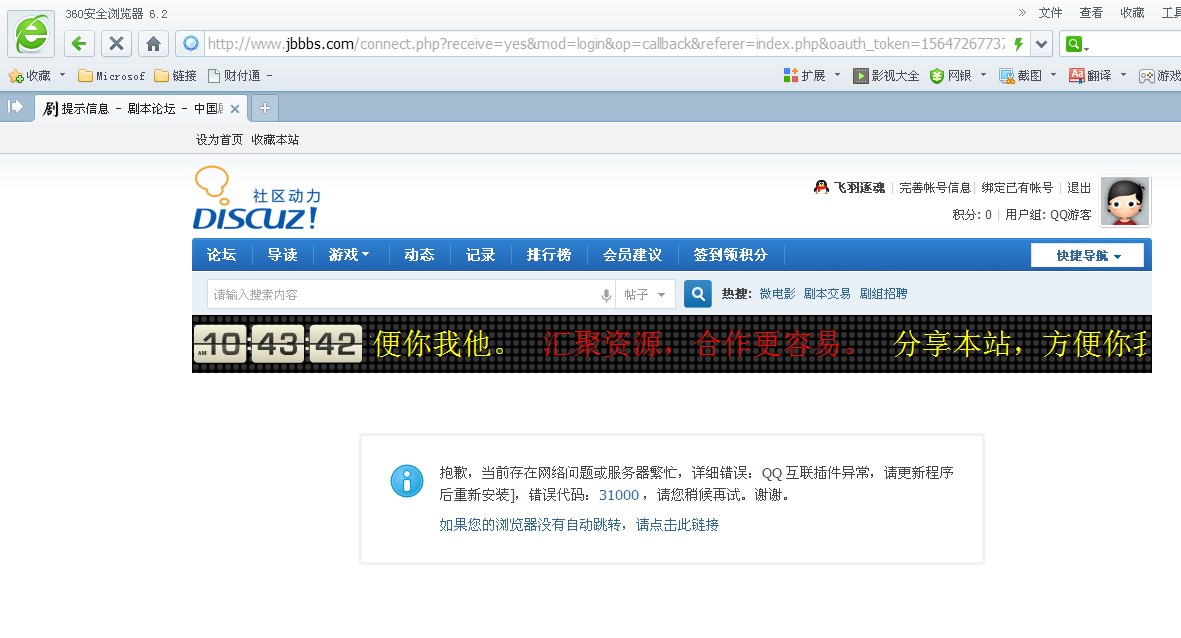
Task: Click the double-chevron menu expander
Action: [1022, 13]
